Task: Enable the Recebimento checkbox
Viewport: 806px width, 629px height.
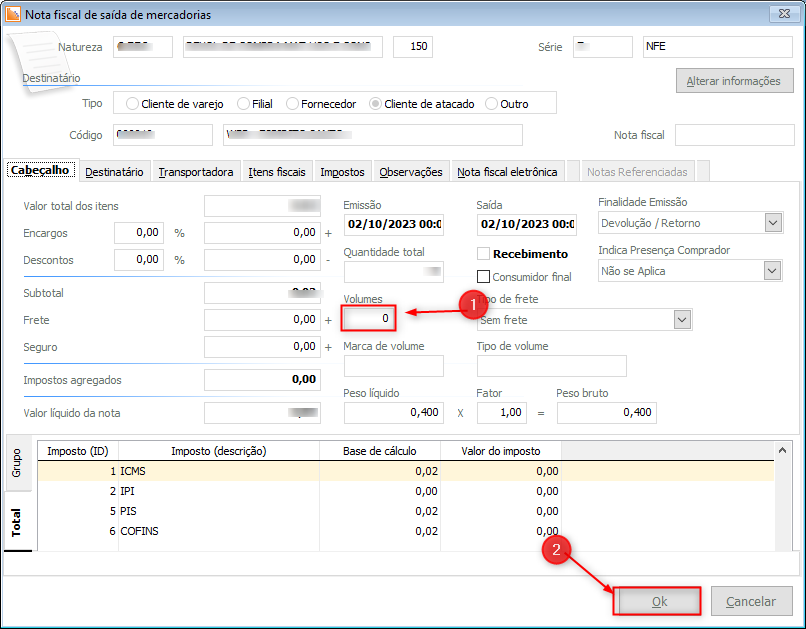Action: (484, 254)
